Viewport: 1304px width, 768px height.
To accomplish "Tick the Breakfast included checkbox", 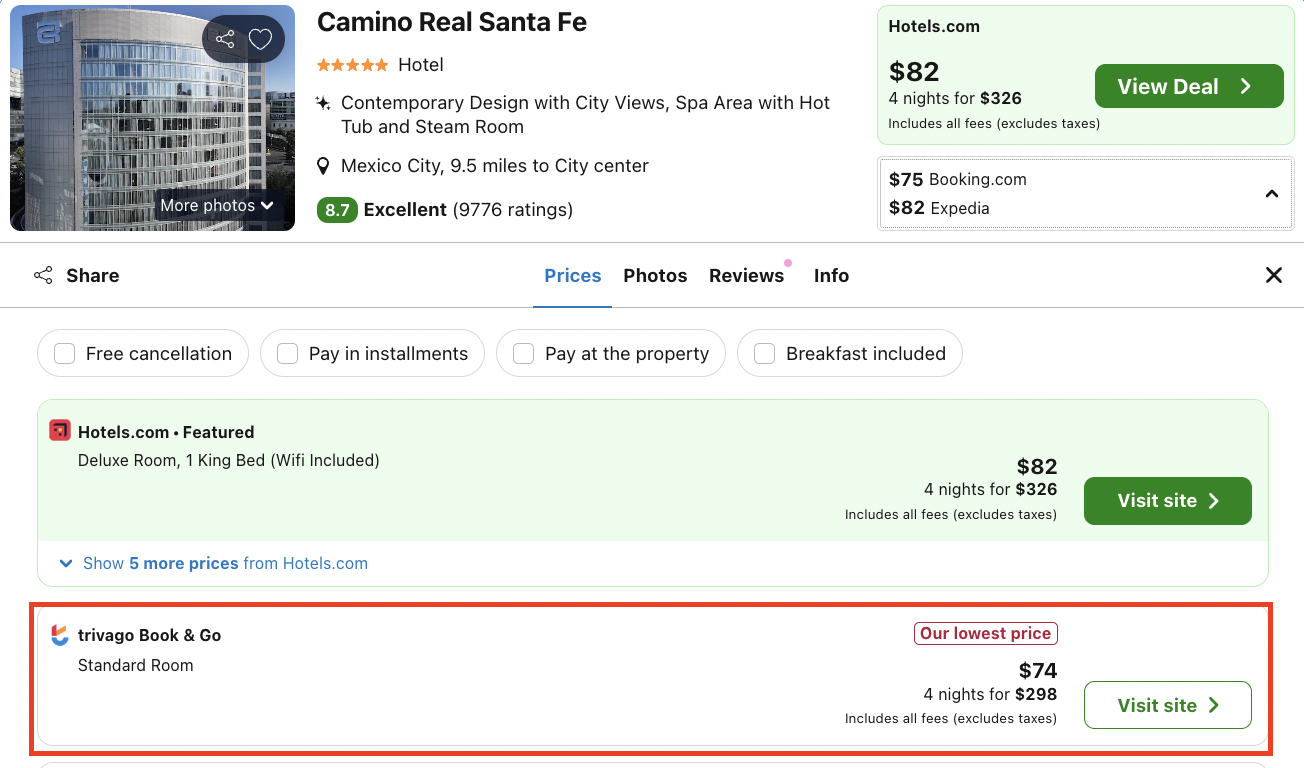I will click(765, 354).
